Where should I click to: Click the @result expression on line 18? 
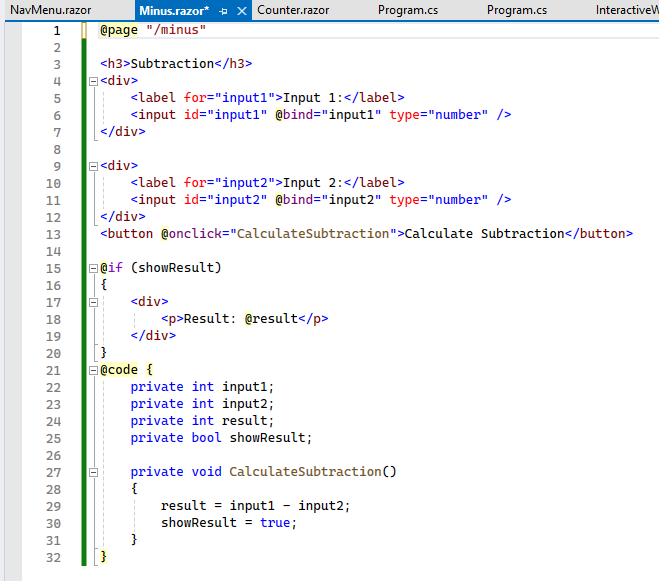click(271, 319)
